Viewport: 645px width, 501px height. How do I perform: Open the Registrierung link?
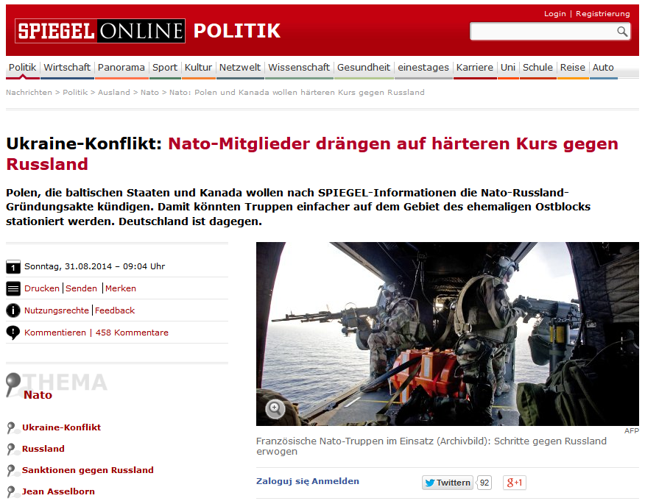(x=603, y=14)
